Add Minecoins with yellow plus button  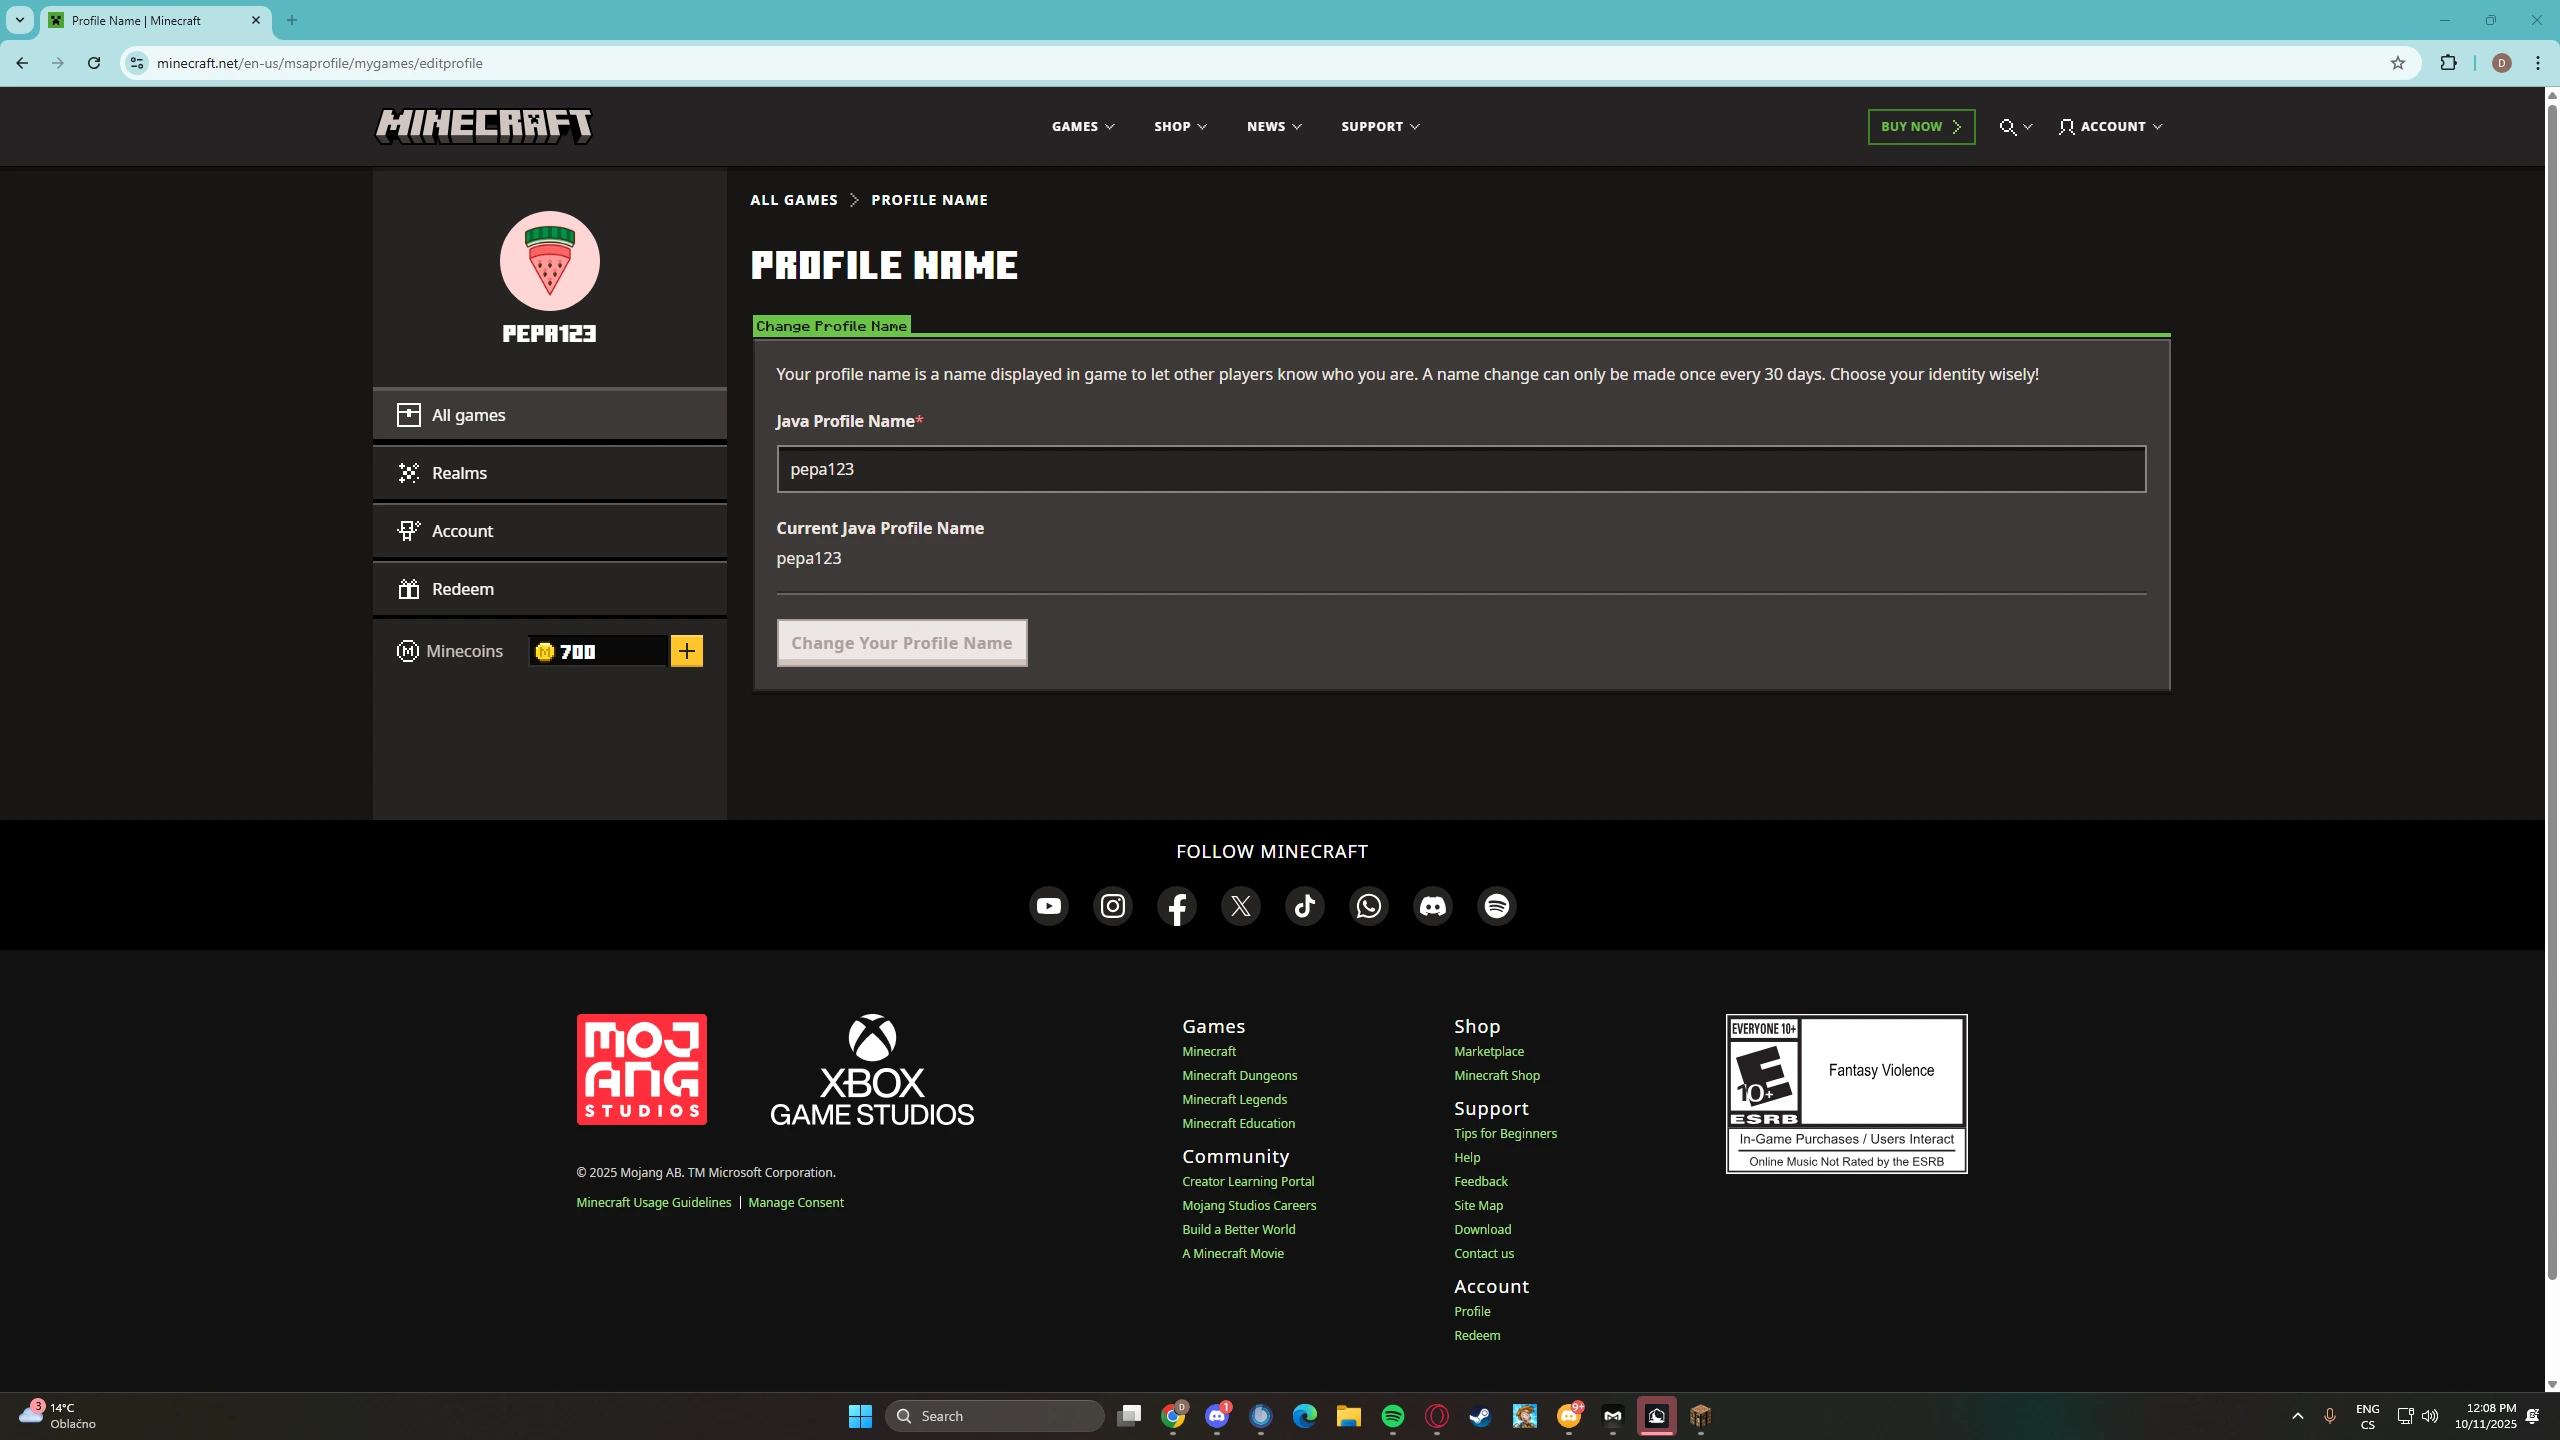(x=686, y=651)
